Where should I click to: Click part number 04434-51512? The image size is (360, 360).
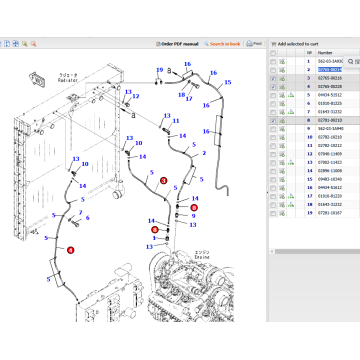[330, 95]
